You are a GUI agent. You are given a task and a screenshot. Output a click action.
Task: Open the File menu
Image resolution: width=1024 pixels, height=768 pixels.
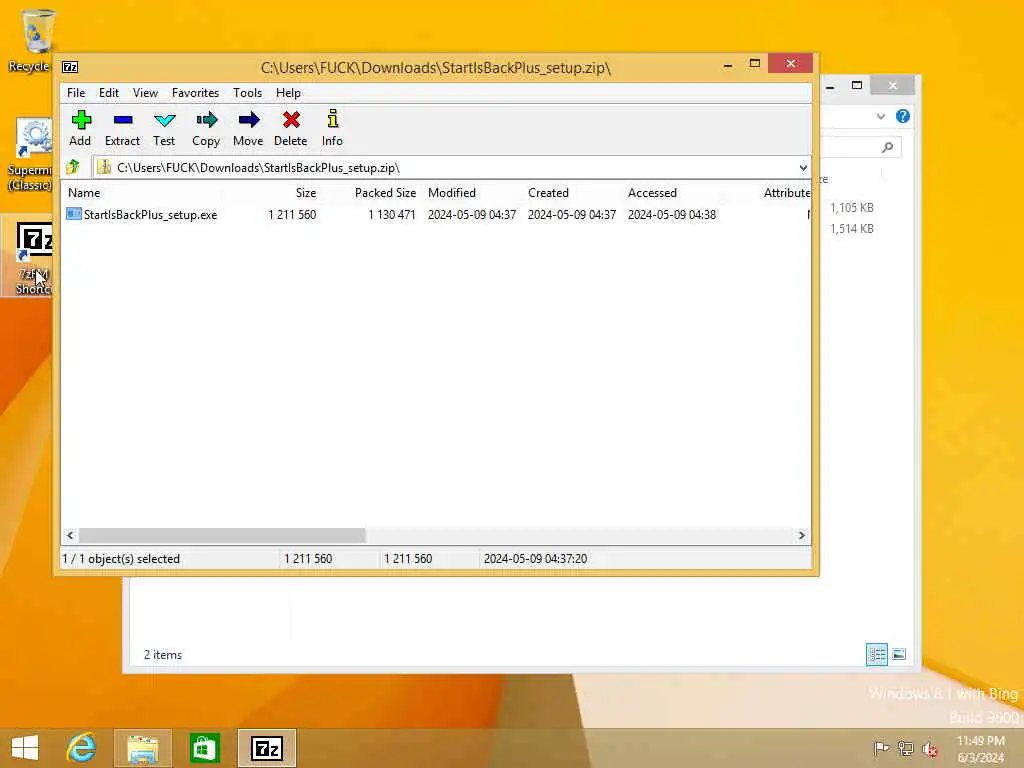click(76, 93)
